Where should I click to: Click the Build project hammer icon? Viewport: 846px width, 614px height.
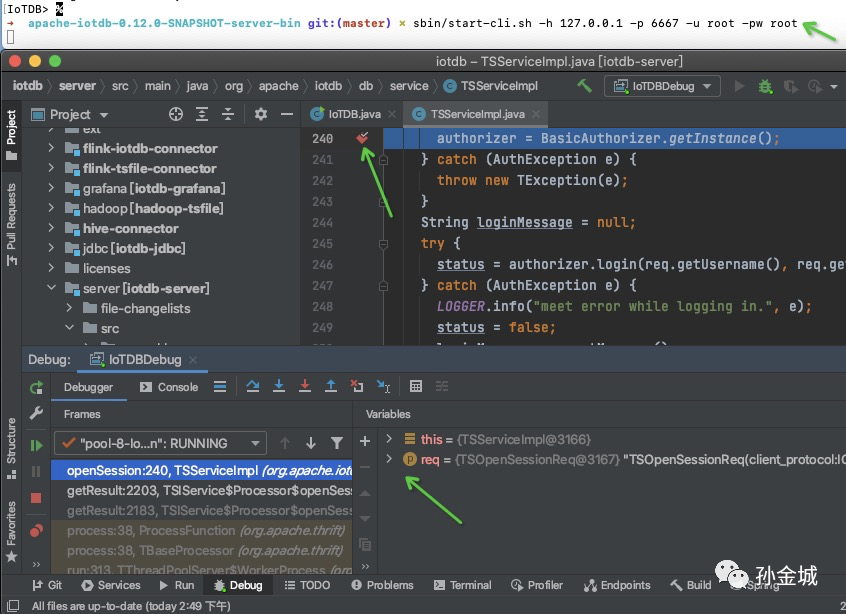[x=584, y=86]
